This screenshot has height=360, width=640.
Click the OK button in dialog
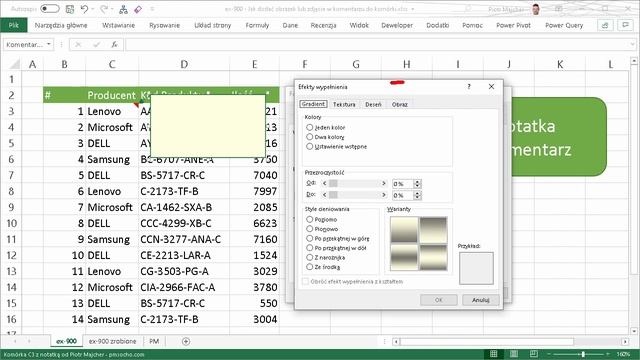439,300
